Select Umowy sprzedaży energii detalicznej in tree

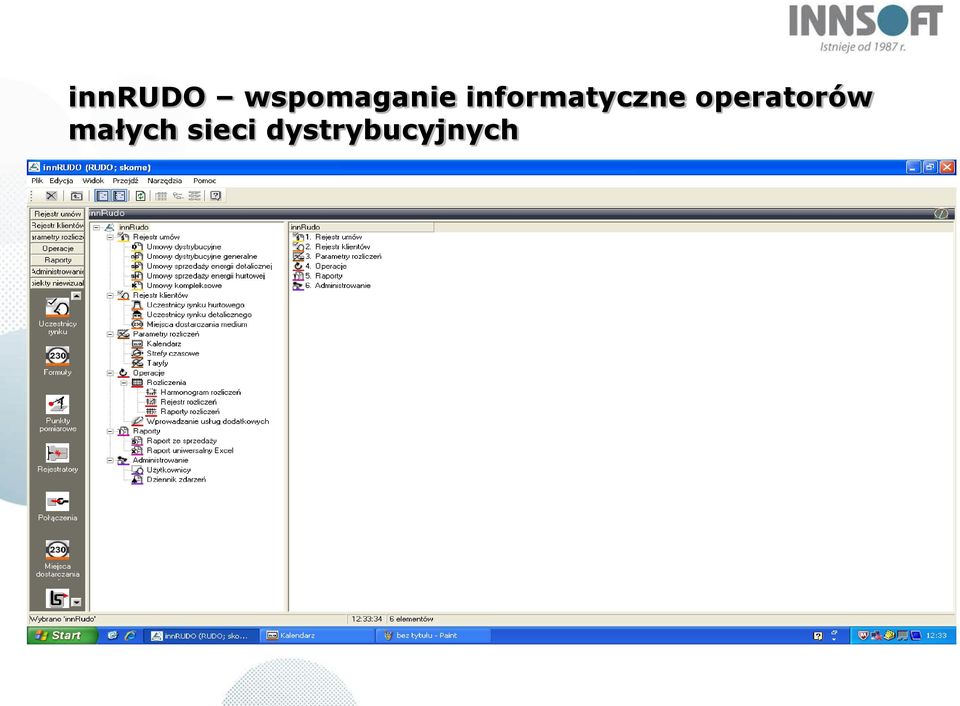click(209, 266)
